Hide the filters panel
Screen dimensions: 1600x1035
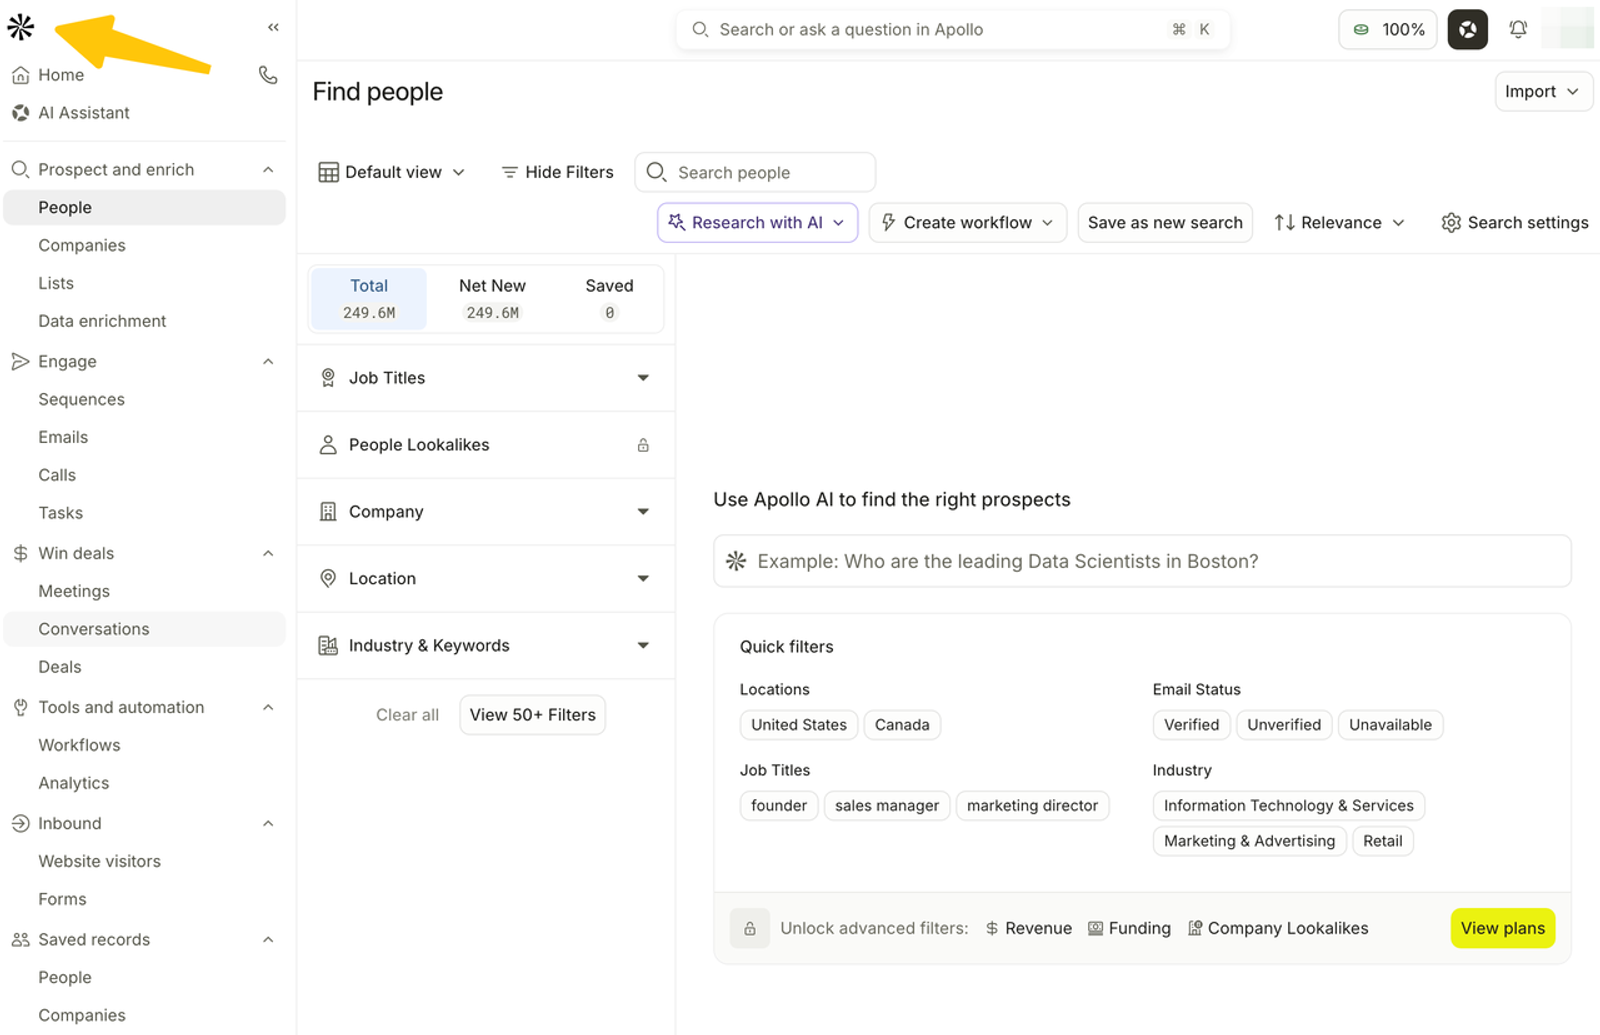click(x=557, y=172)
